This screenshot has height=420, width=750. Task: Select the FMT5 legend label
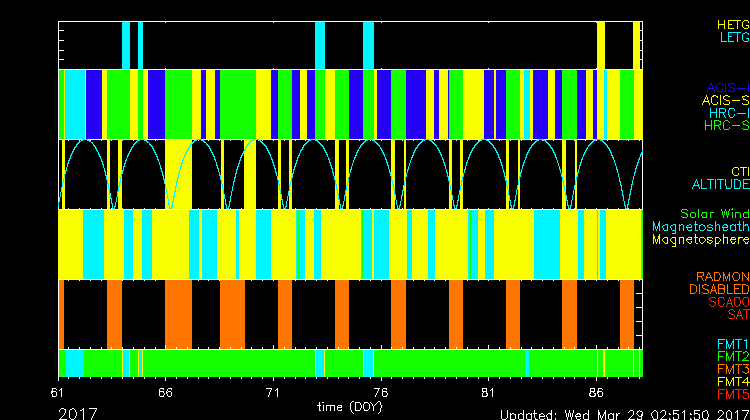(731, 393)
